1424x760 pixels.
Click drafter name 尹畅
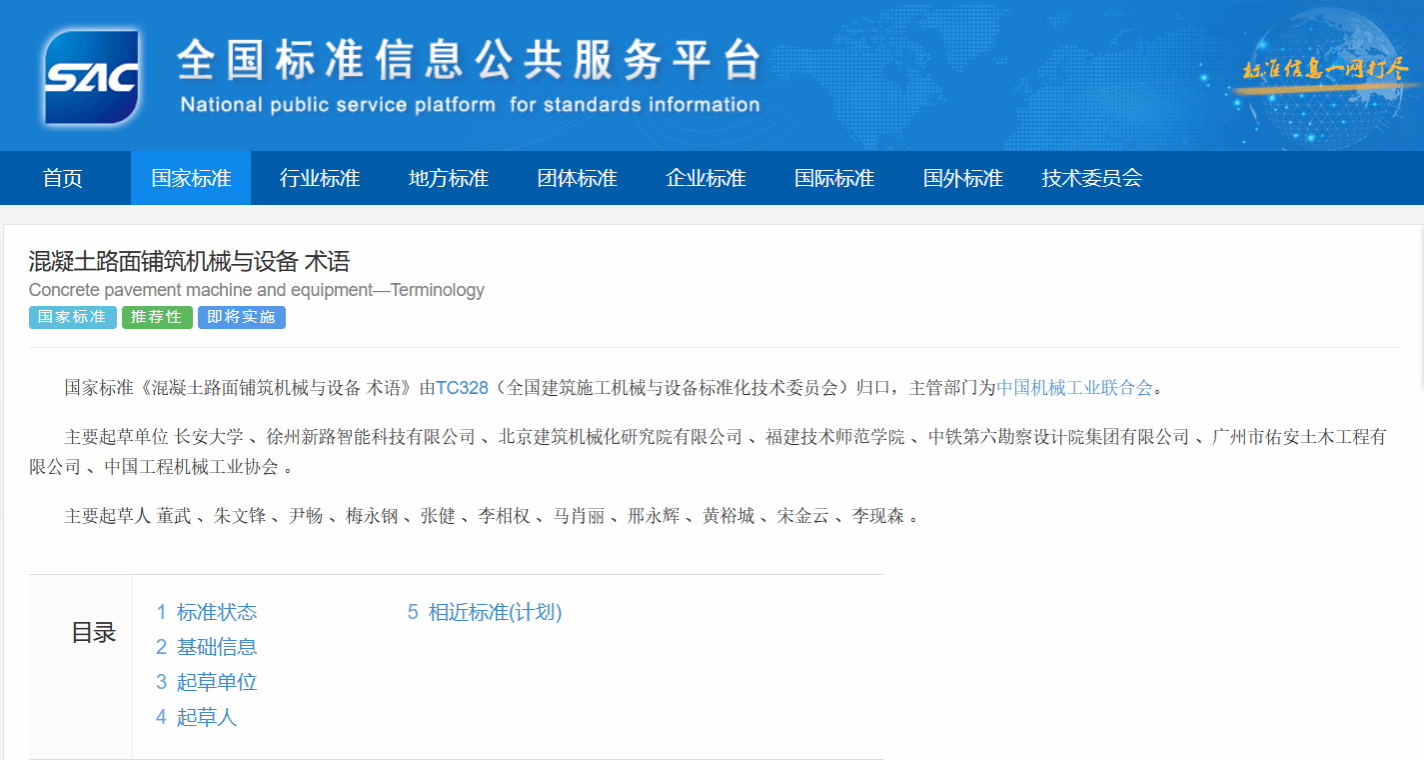click(x=306, y=516)
